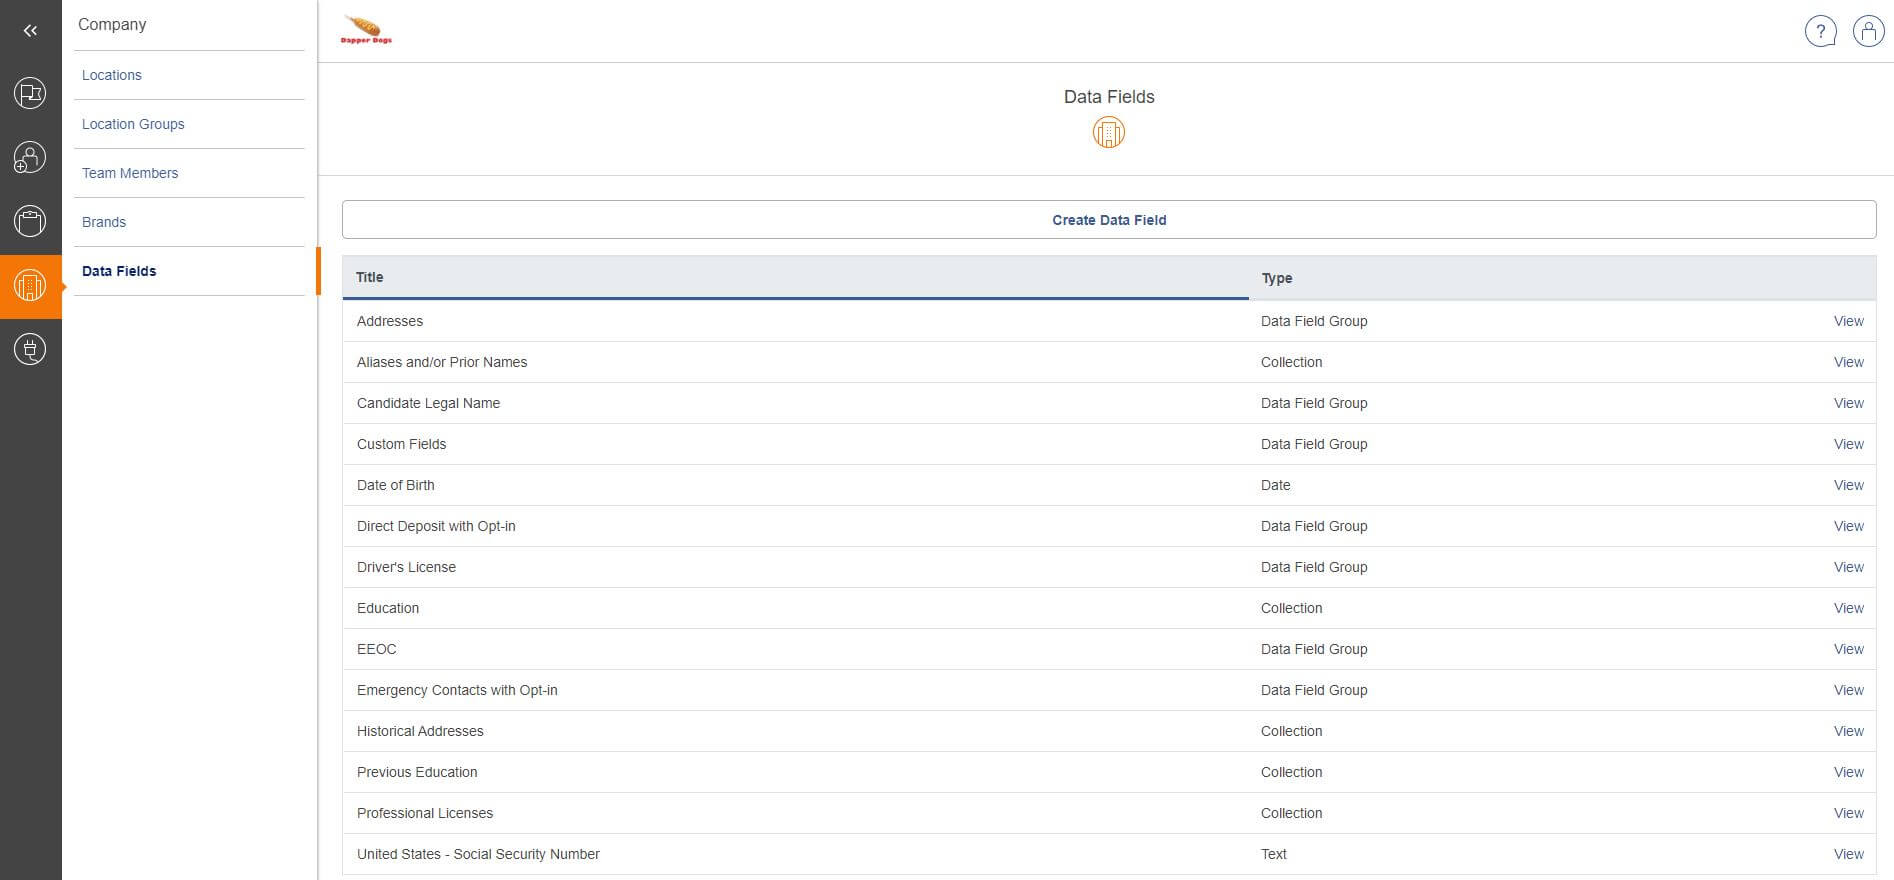Open the Team Members page
This screenshot has width=1894, height=880.
point(130,173)
